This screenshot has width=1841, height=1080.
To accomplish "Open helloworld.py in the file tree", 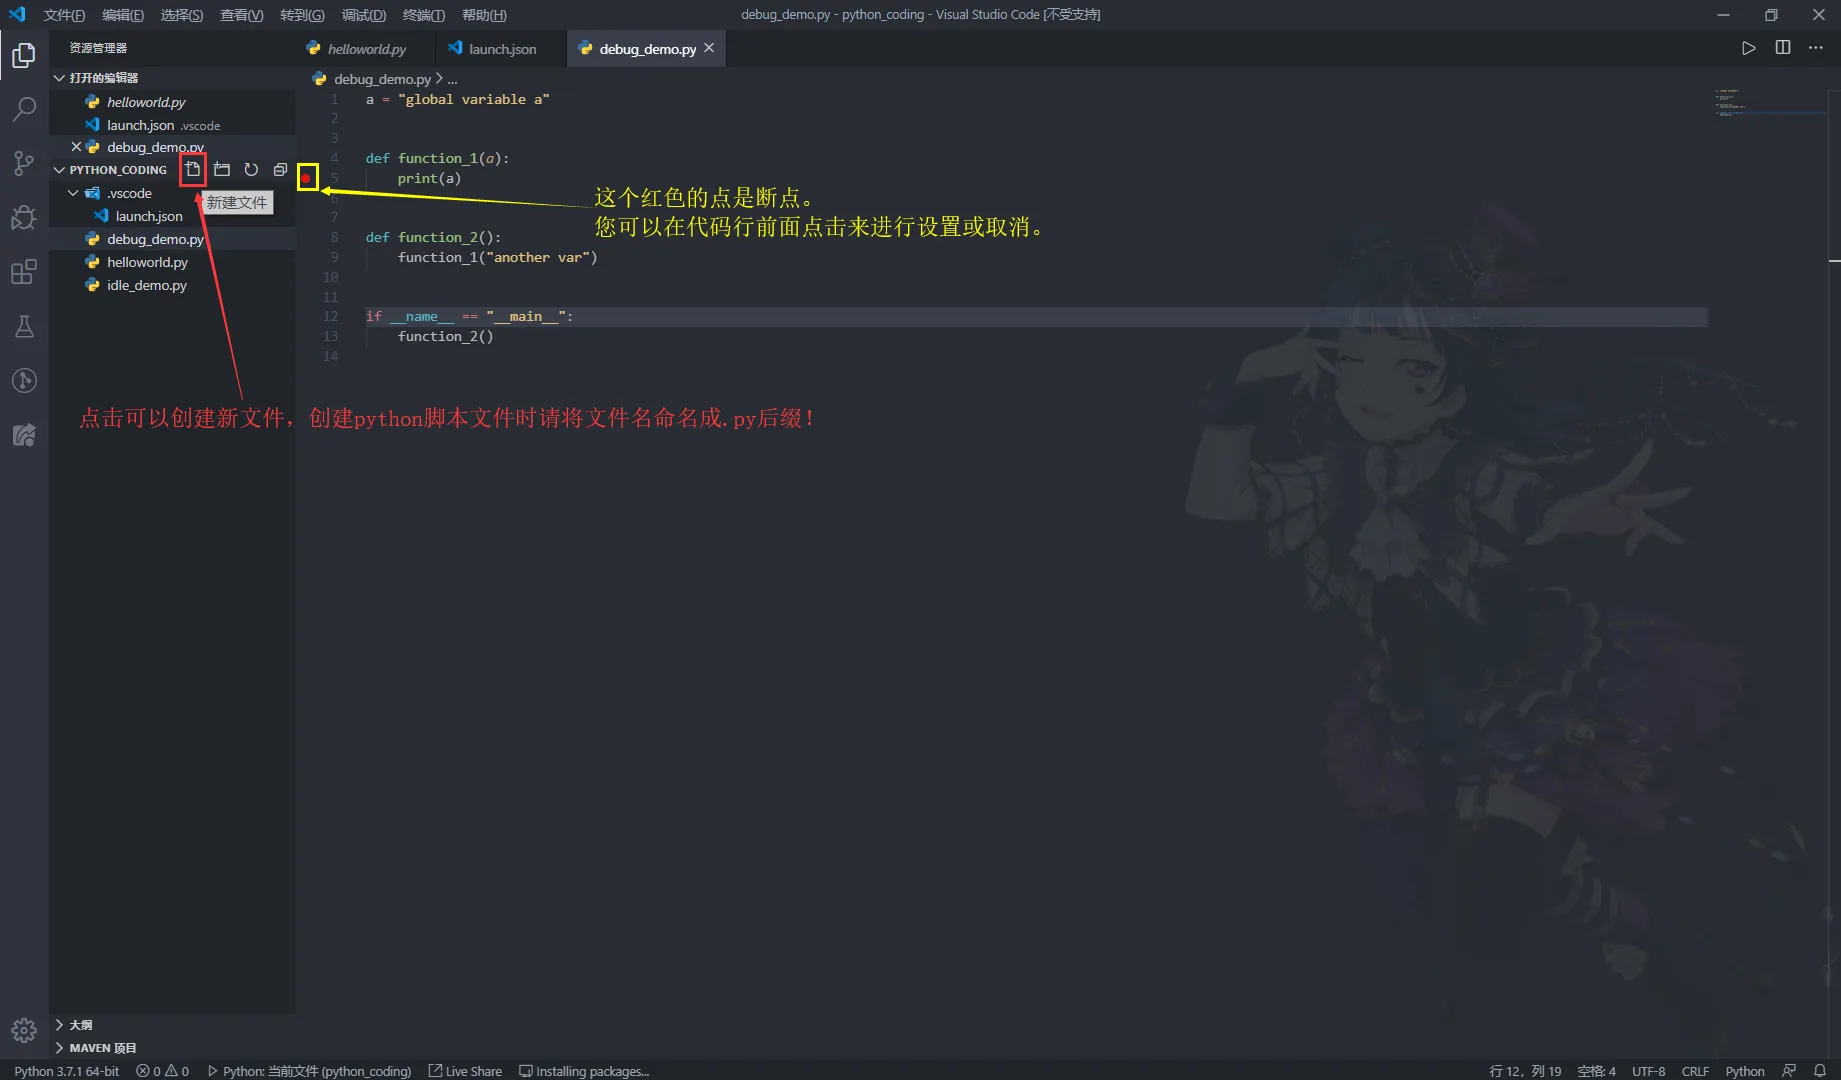I will 147,262.
